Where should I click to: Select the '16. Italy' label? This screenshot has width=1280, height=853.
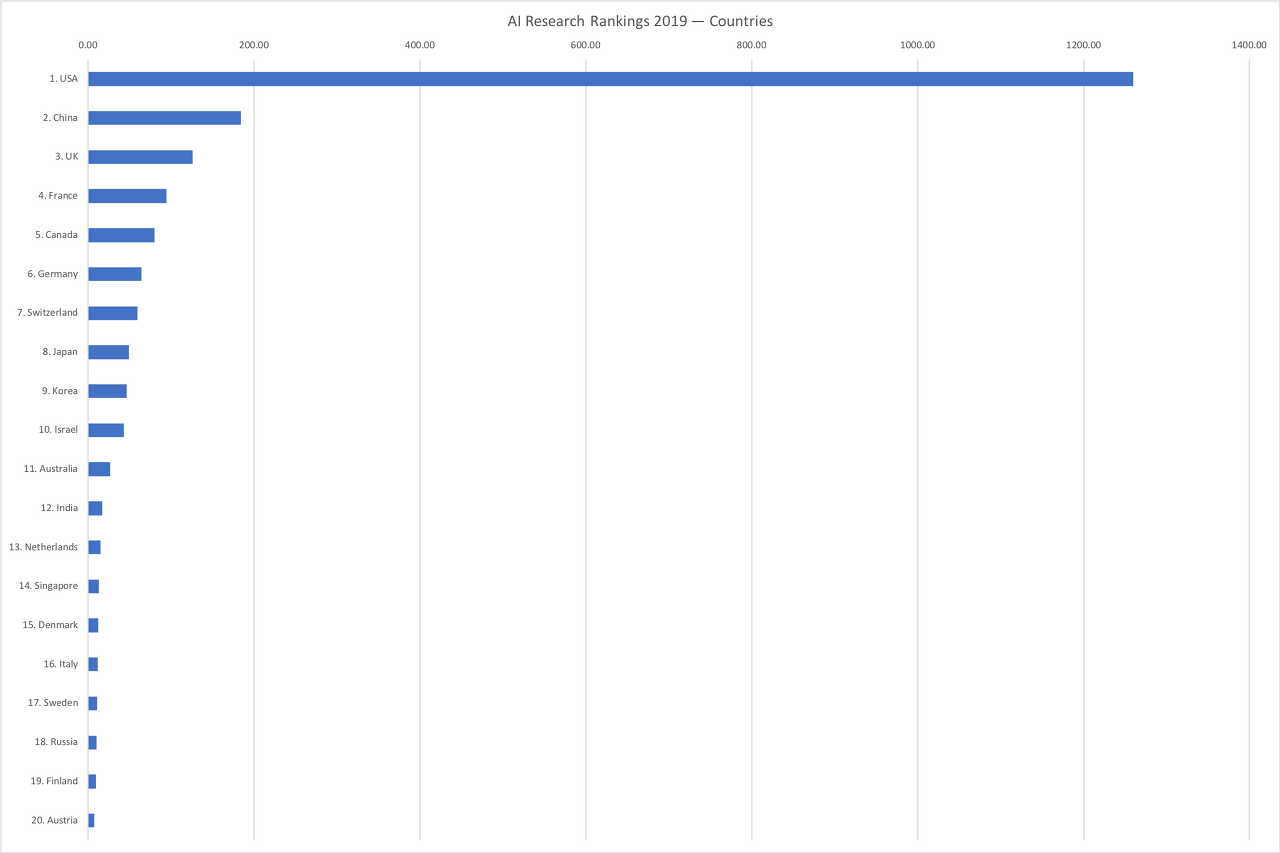click(x=60, y=664)
